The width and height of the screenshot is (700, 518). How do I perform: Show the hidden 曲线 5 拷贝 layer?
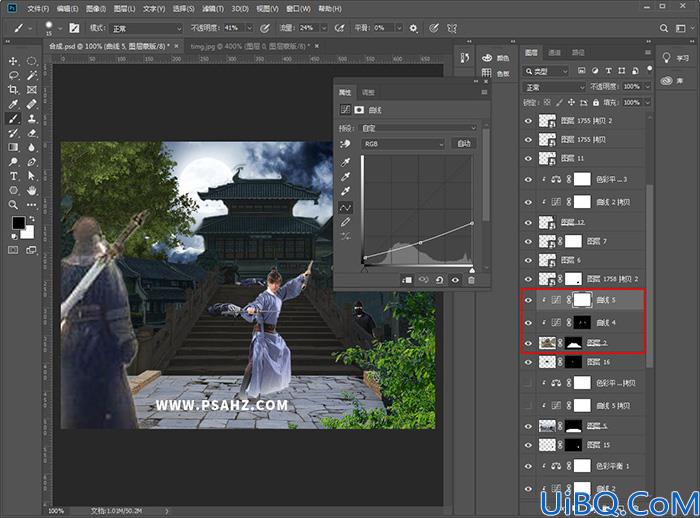[x=528, y=405]
